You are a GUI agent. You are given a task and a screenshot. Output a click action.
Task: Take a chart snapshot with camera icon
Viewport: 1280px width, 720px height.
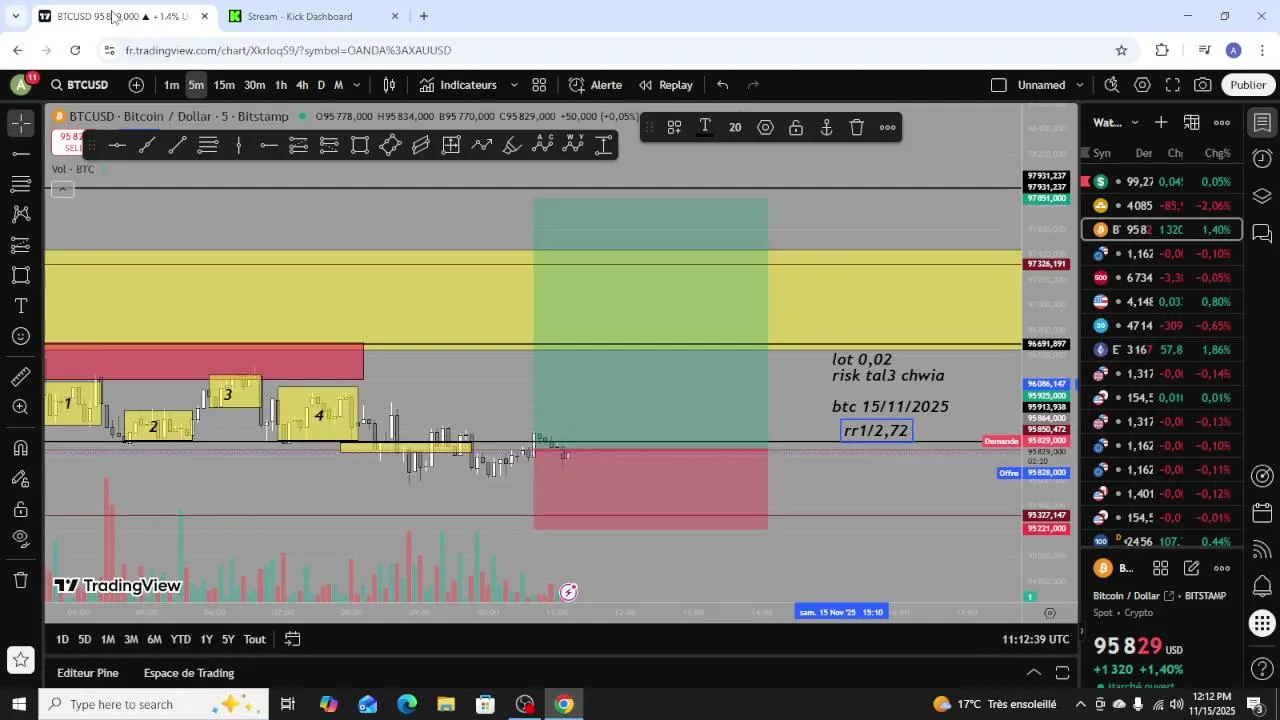click(x=1203, y=85)
